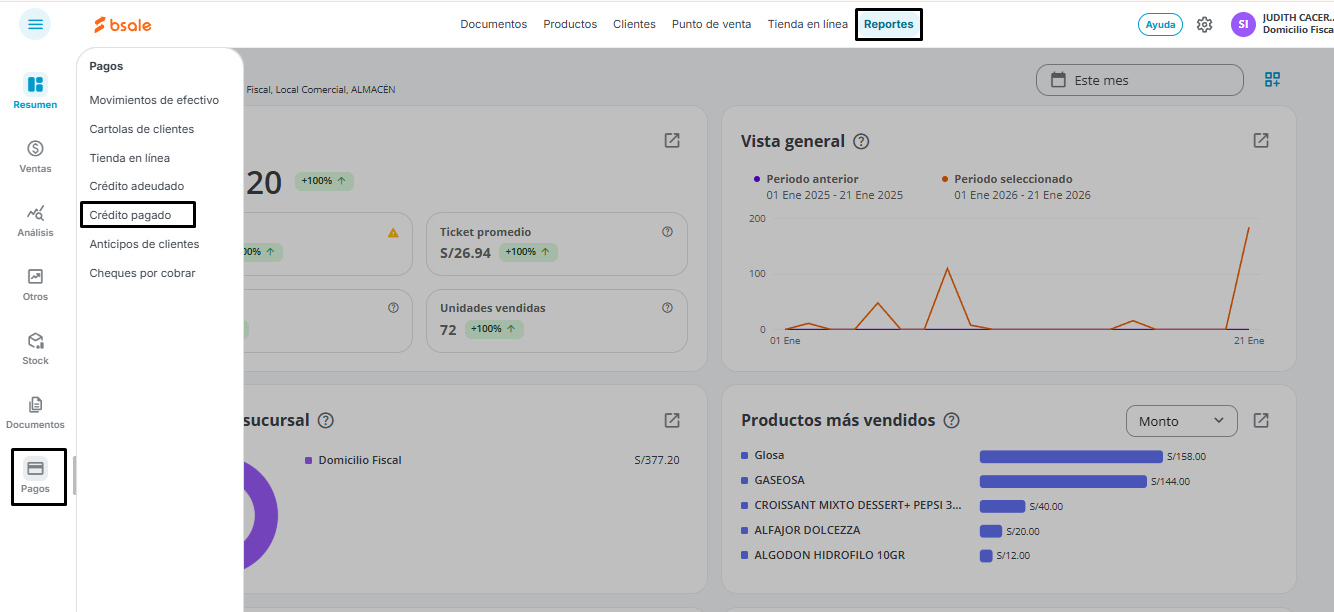The image size is (1334, 612).
Task: Open the Resumen sidebar section
Action: coord(35,91)
